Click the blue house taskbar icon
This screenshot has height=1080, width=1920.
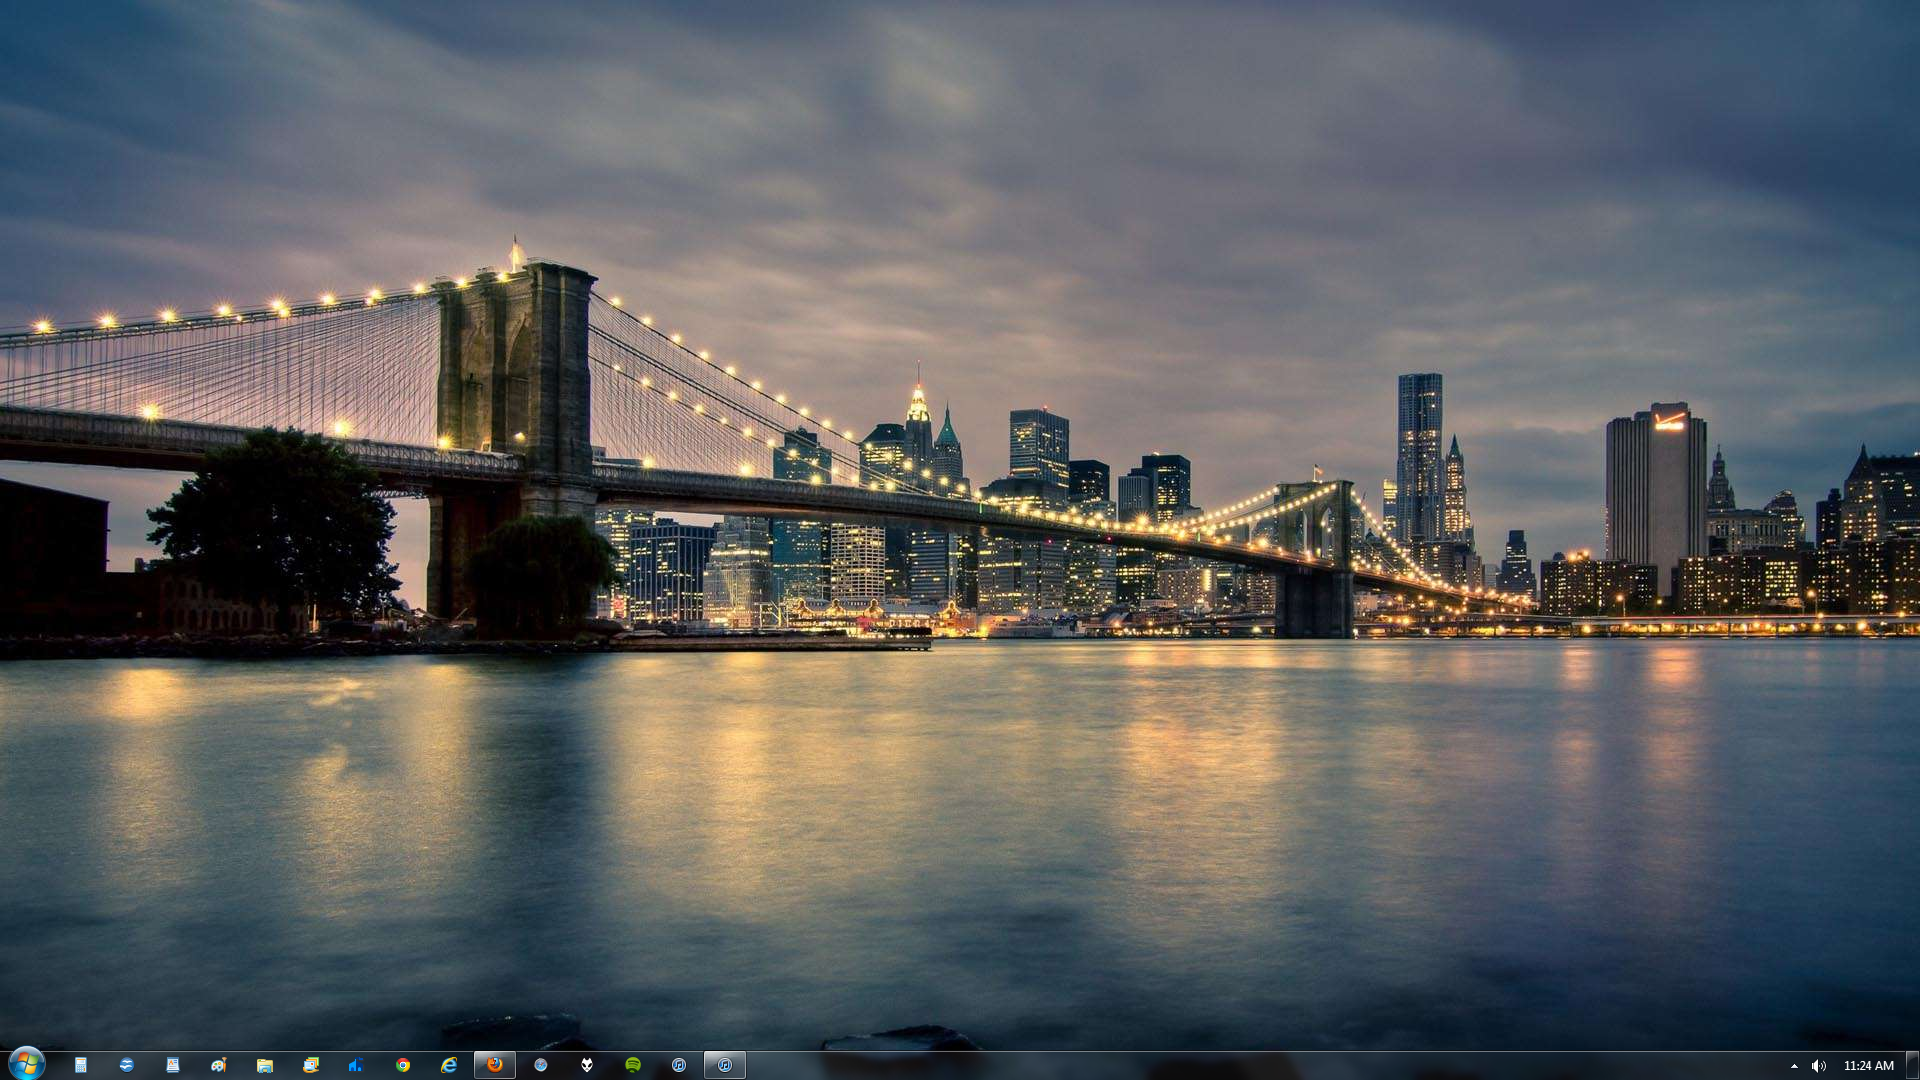(356, 1065)
